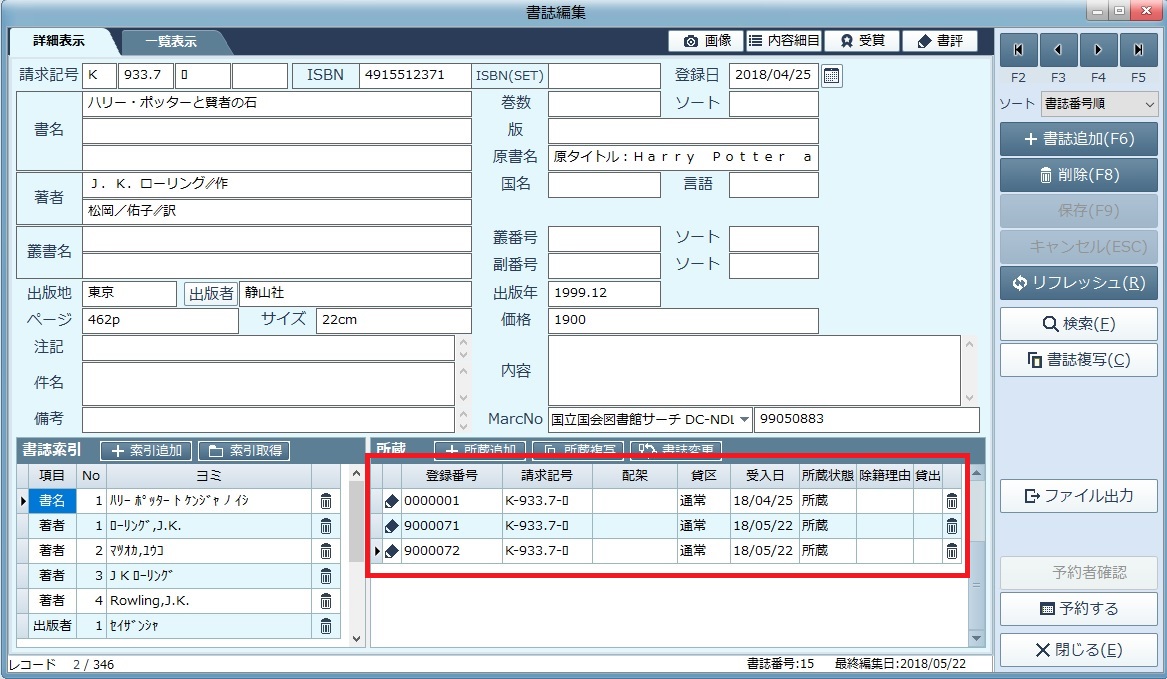Open the 検索(F) search button
The width and height of the screenshot is (1167, 679).
coord(1078,324)
